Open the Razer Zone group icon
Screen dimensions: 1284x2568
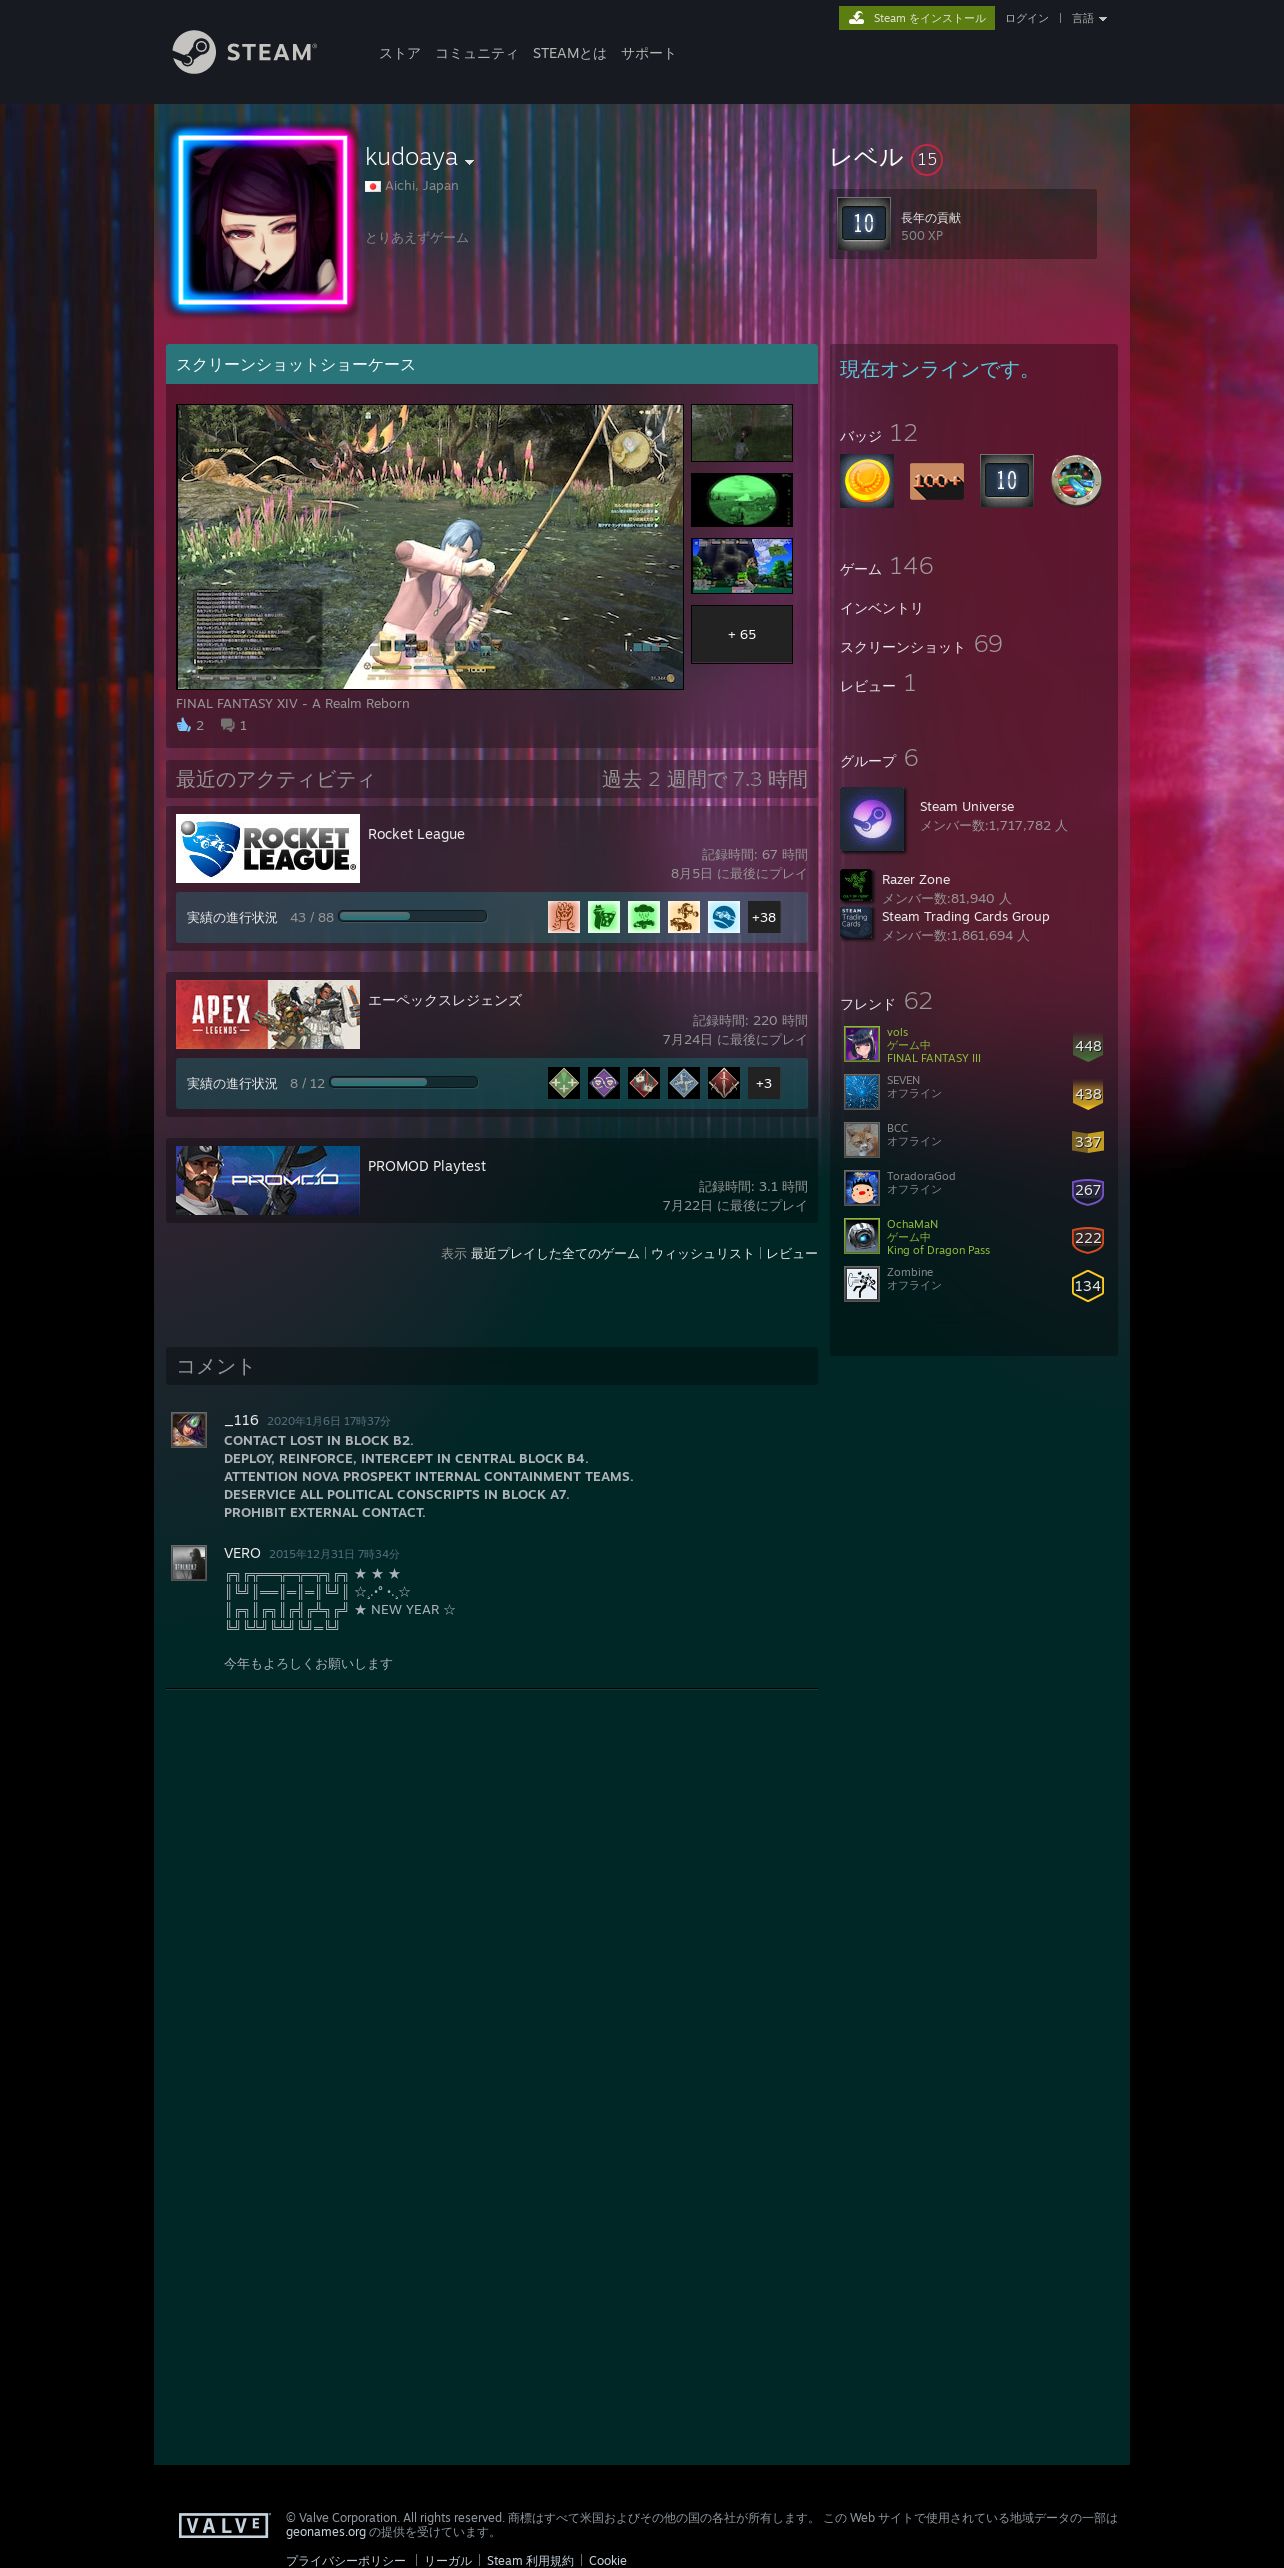coord(856,885)
